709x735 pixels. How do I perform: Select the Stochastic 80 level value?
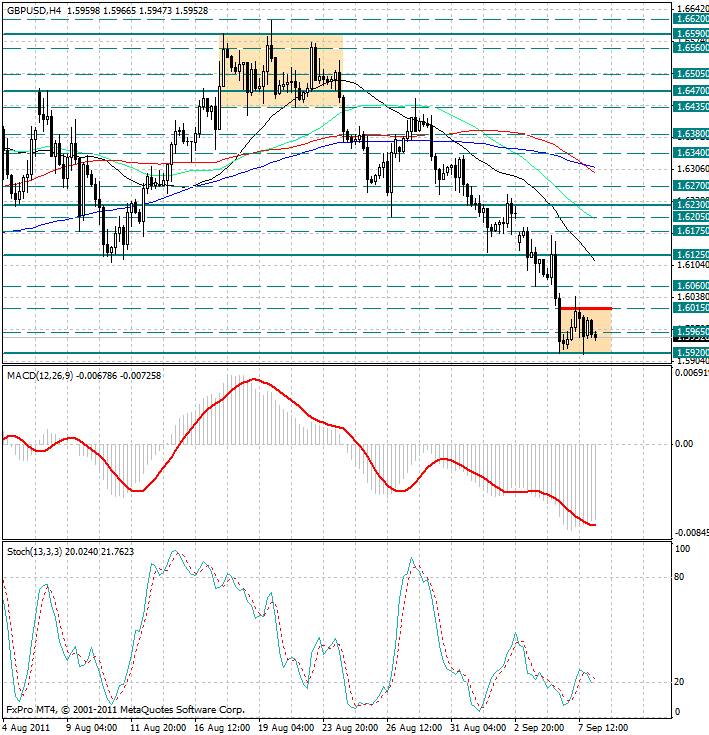(679, 577)
